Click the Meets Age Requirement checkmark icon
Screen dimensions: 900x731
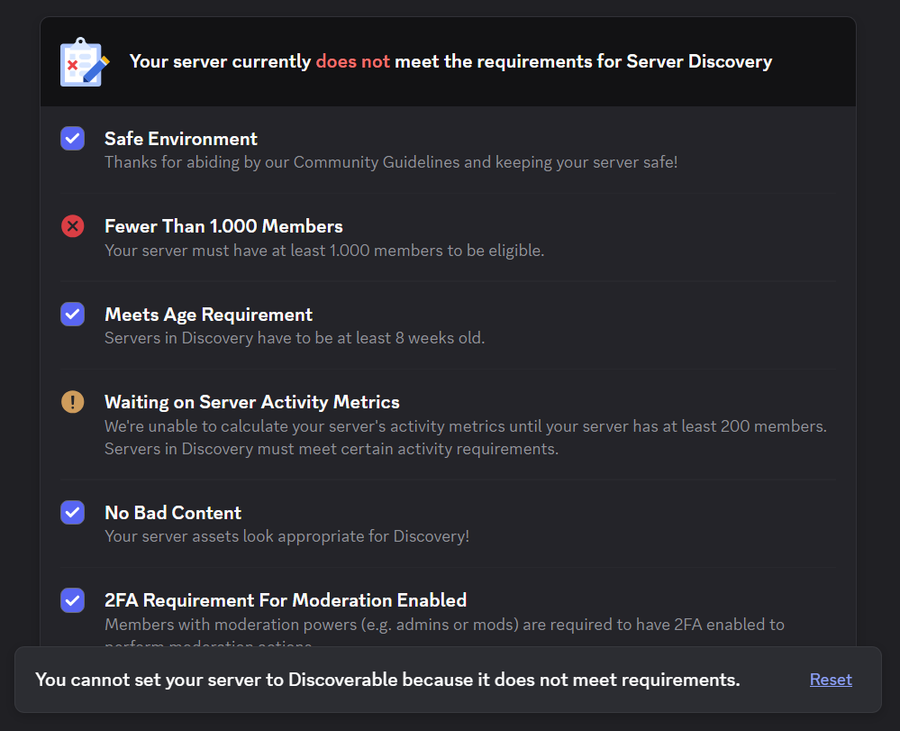(x=73, y=314)
